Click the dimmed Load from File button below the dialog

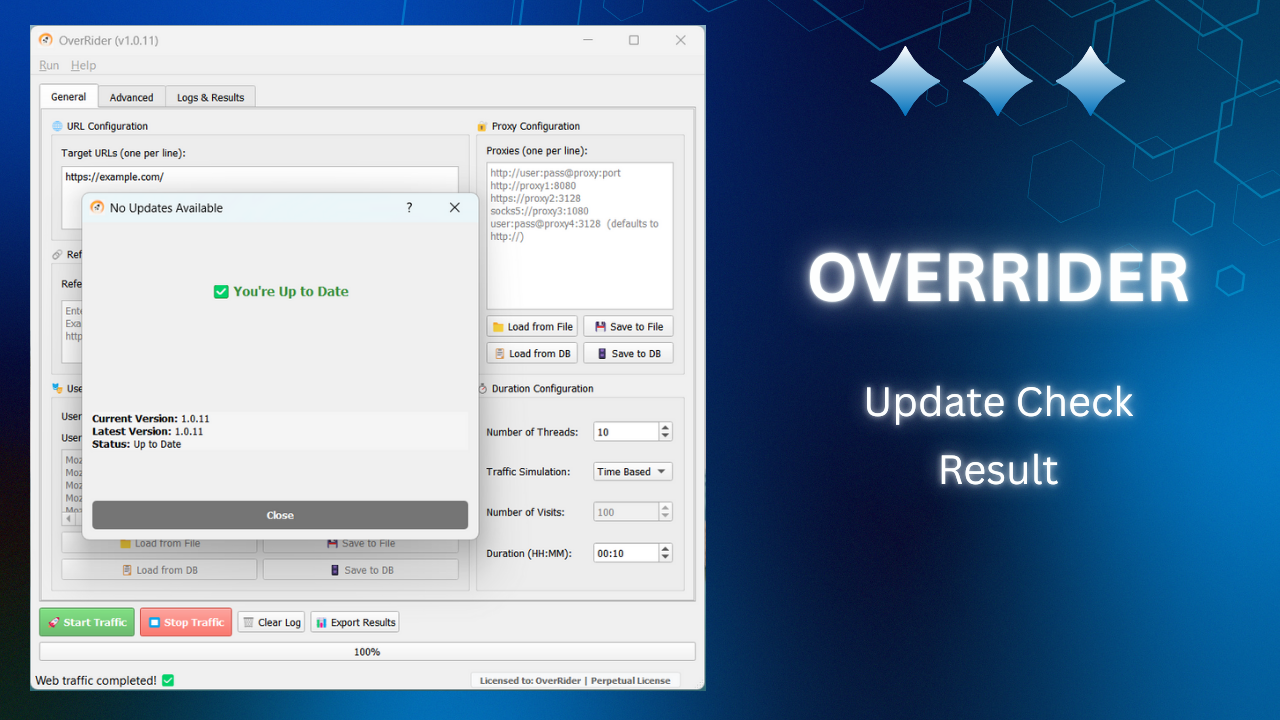(159, 544)
